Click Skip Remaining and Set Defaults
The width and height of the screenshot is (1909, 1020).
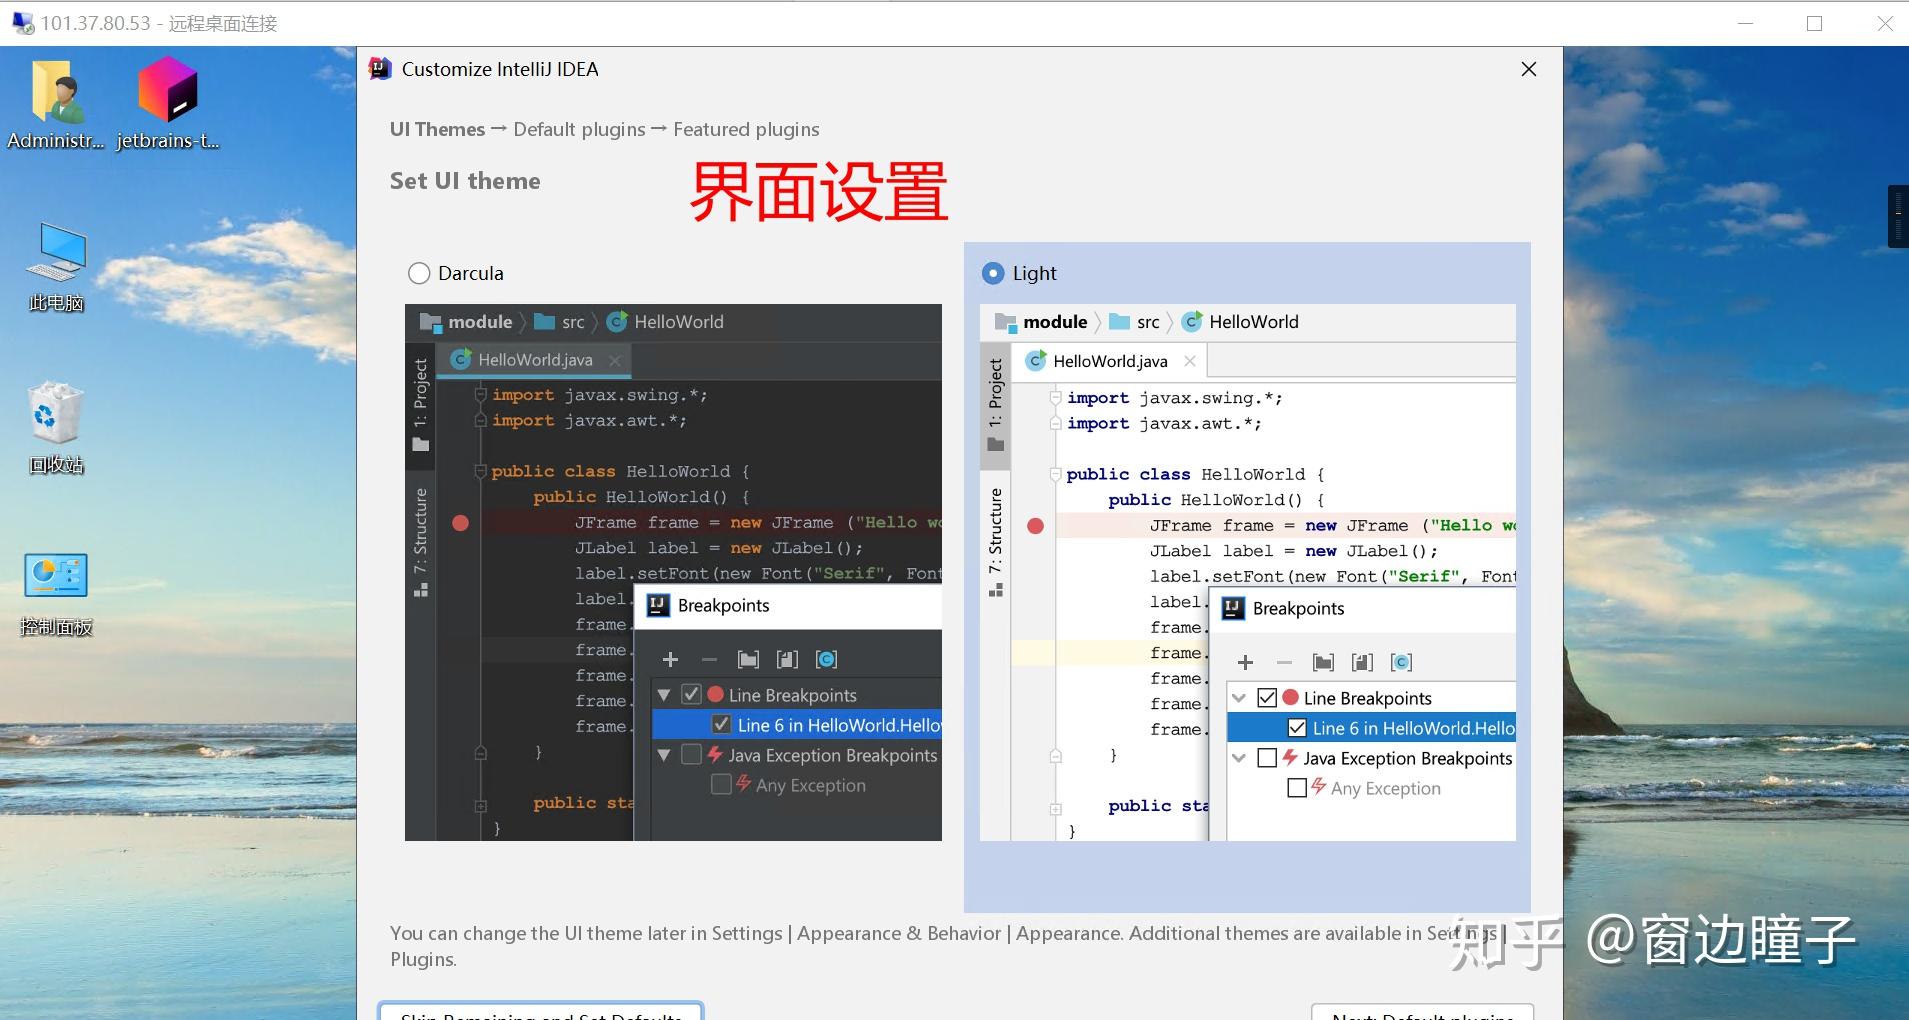point(542,1012)
